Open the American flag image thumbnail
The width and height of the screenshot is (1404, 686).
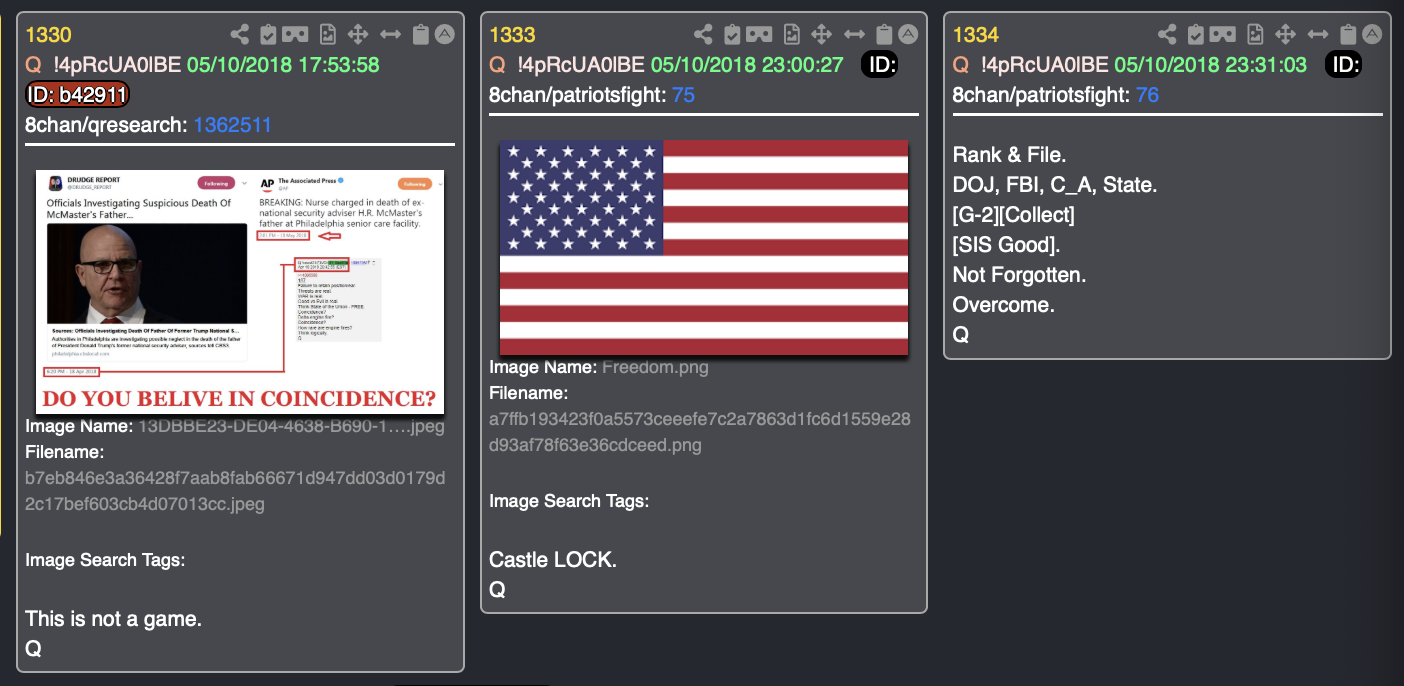(x=704, y=247)
